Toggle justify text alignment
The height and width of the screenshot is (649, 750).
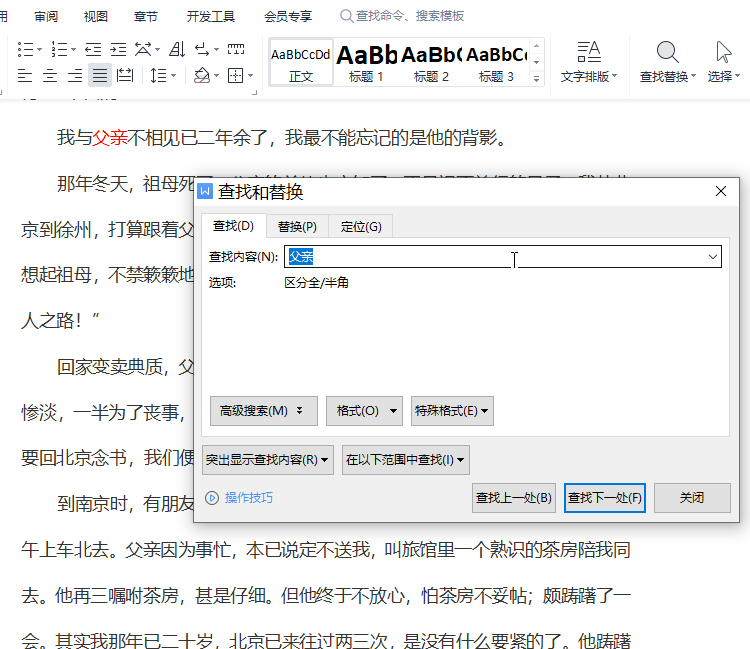click(99, 76)
